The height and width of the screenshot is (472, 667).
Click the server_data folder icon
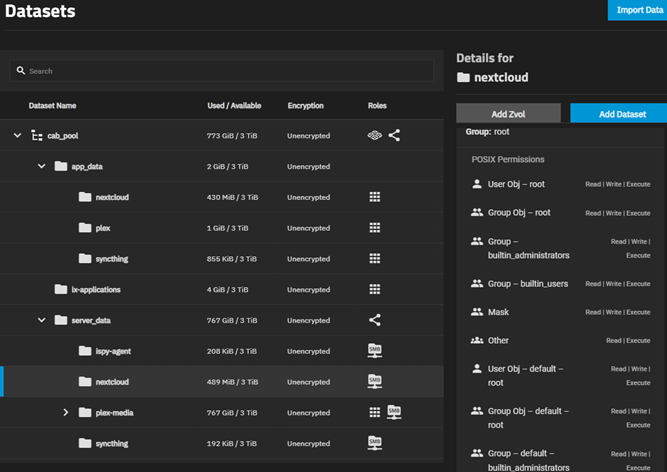point(61,320)
